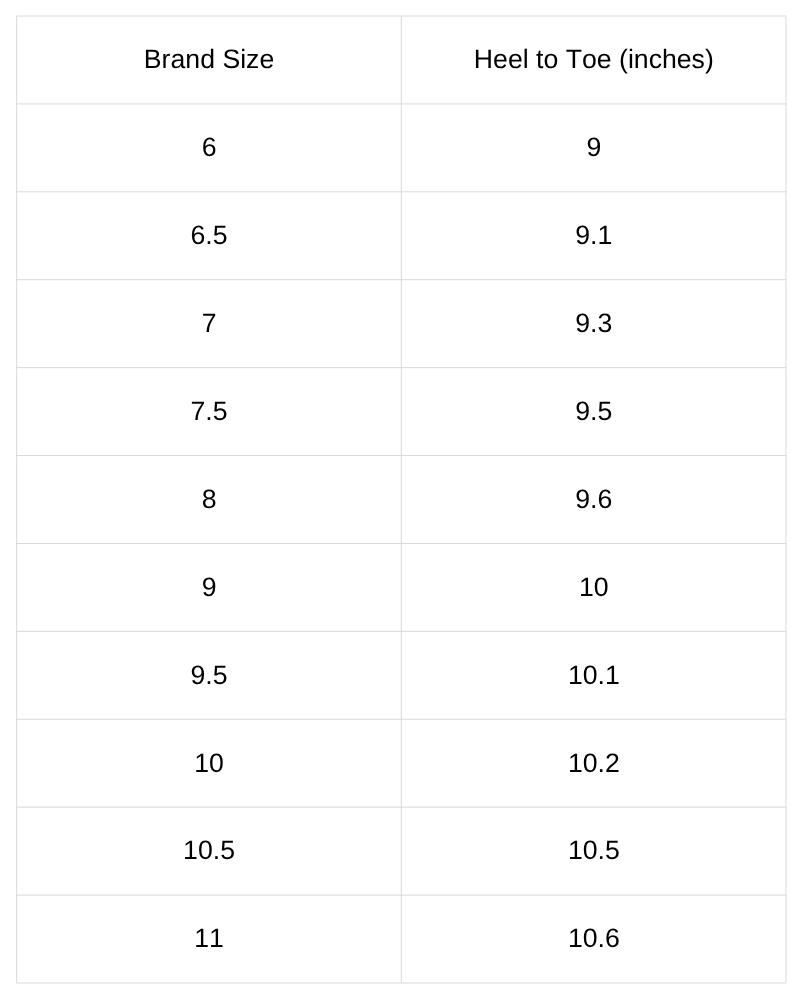Click the 9.5 inches heel-to-toe value
Viewport: 800px width, 1000px height.
593,411
